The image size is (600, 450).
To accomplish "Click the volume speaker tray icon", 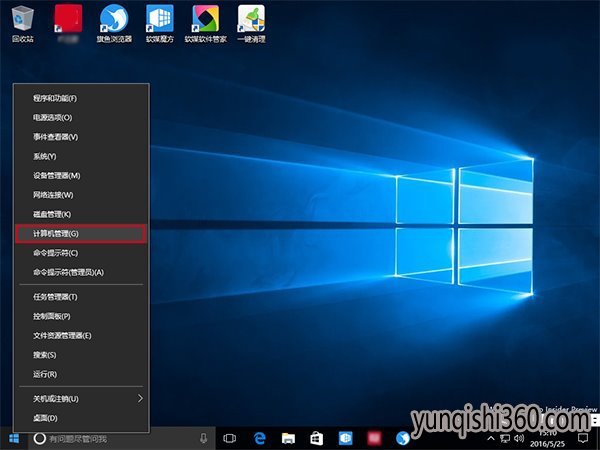I will pos(519,439).
